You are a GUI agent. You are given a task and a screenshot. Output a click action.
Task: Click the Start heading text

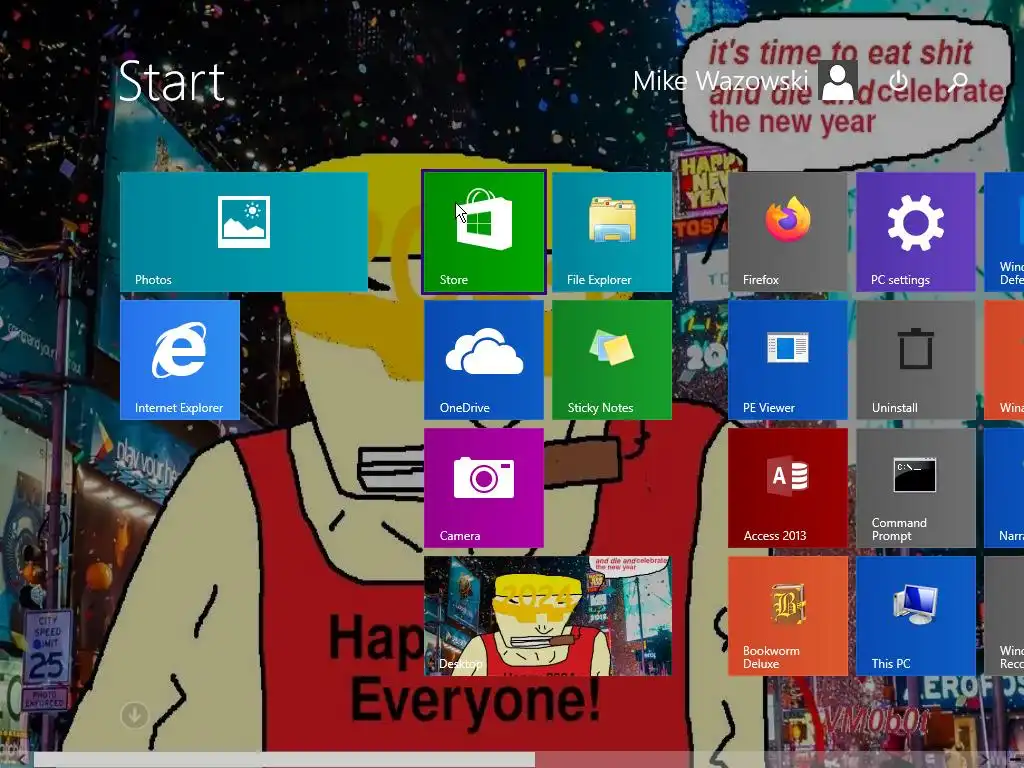tap(172, 81)
